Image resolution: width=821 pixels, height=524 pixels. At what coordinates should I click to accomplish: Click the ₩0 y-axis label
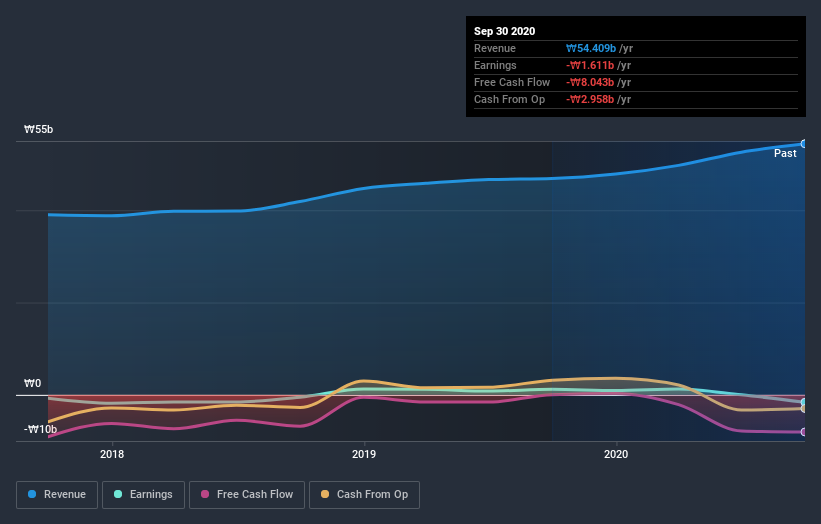(x=32, y=383)
